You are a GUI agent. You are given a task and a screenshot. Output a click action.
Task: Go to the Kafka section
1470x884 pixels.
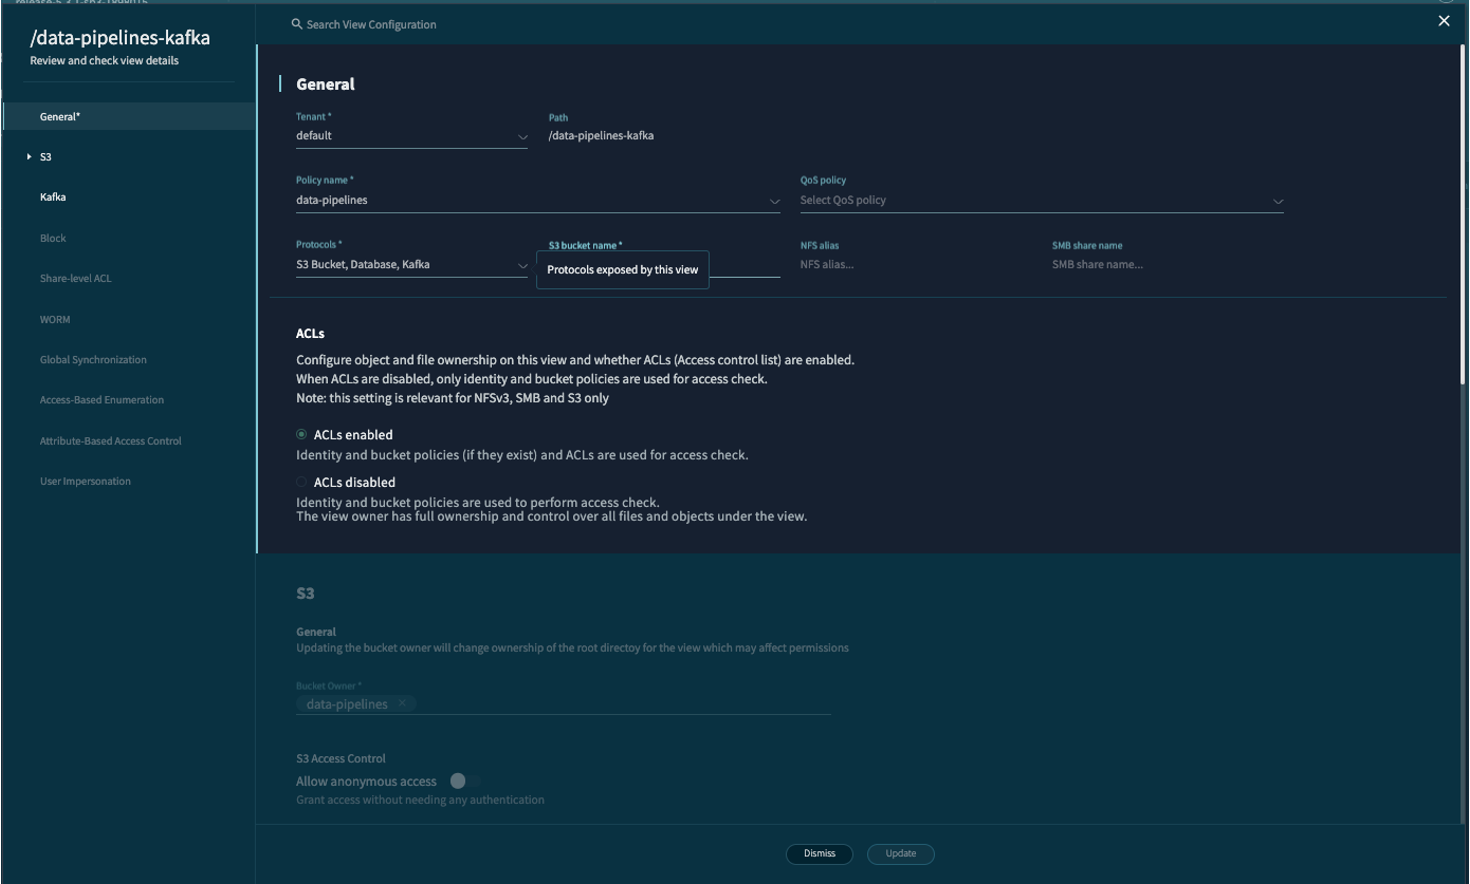(53, 197)
